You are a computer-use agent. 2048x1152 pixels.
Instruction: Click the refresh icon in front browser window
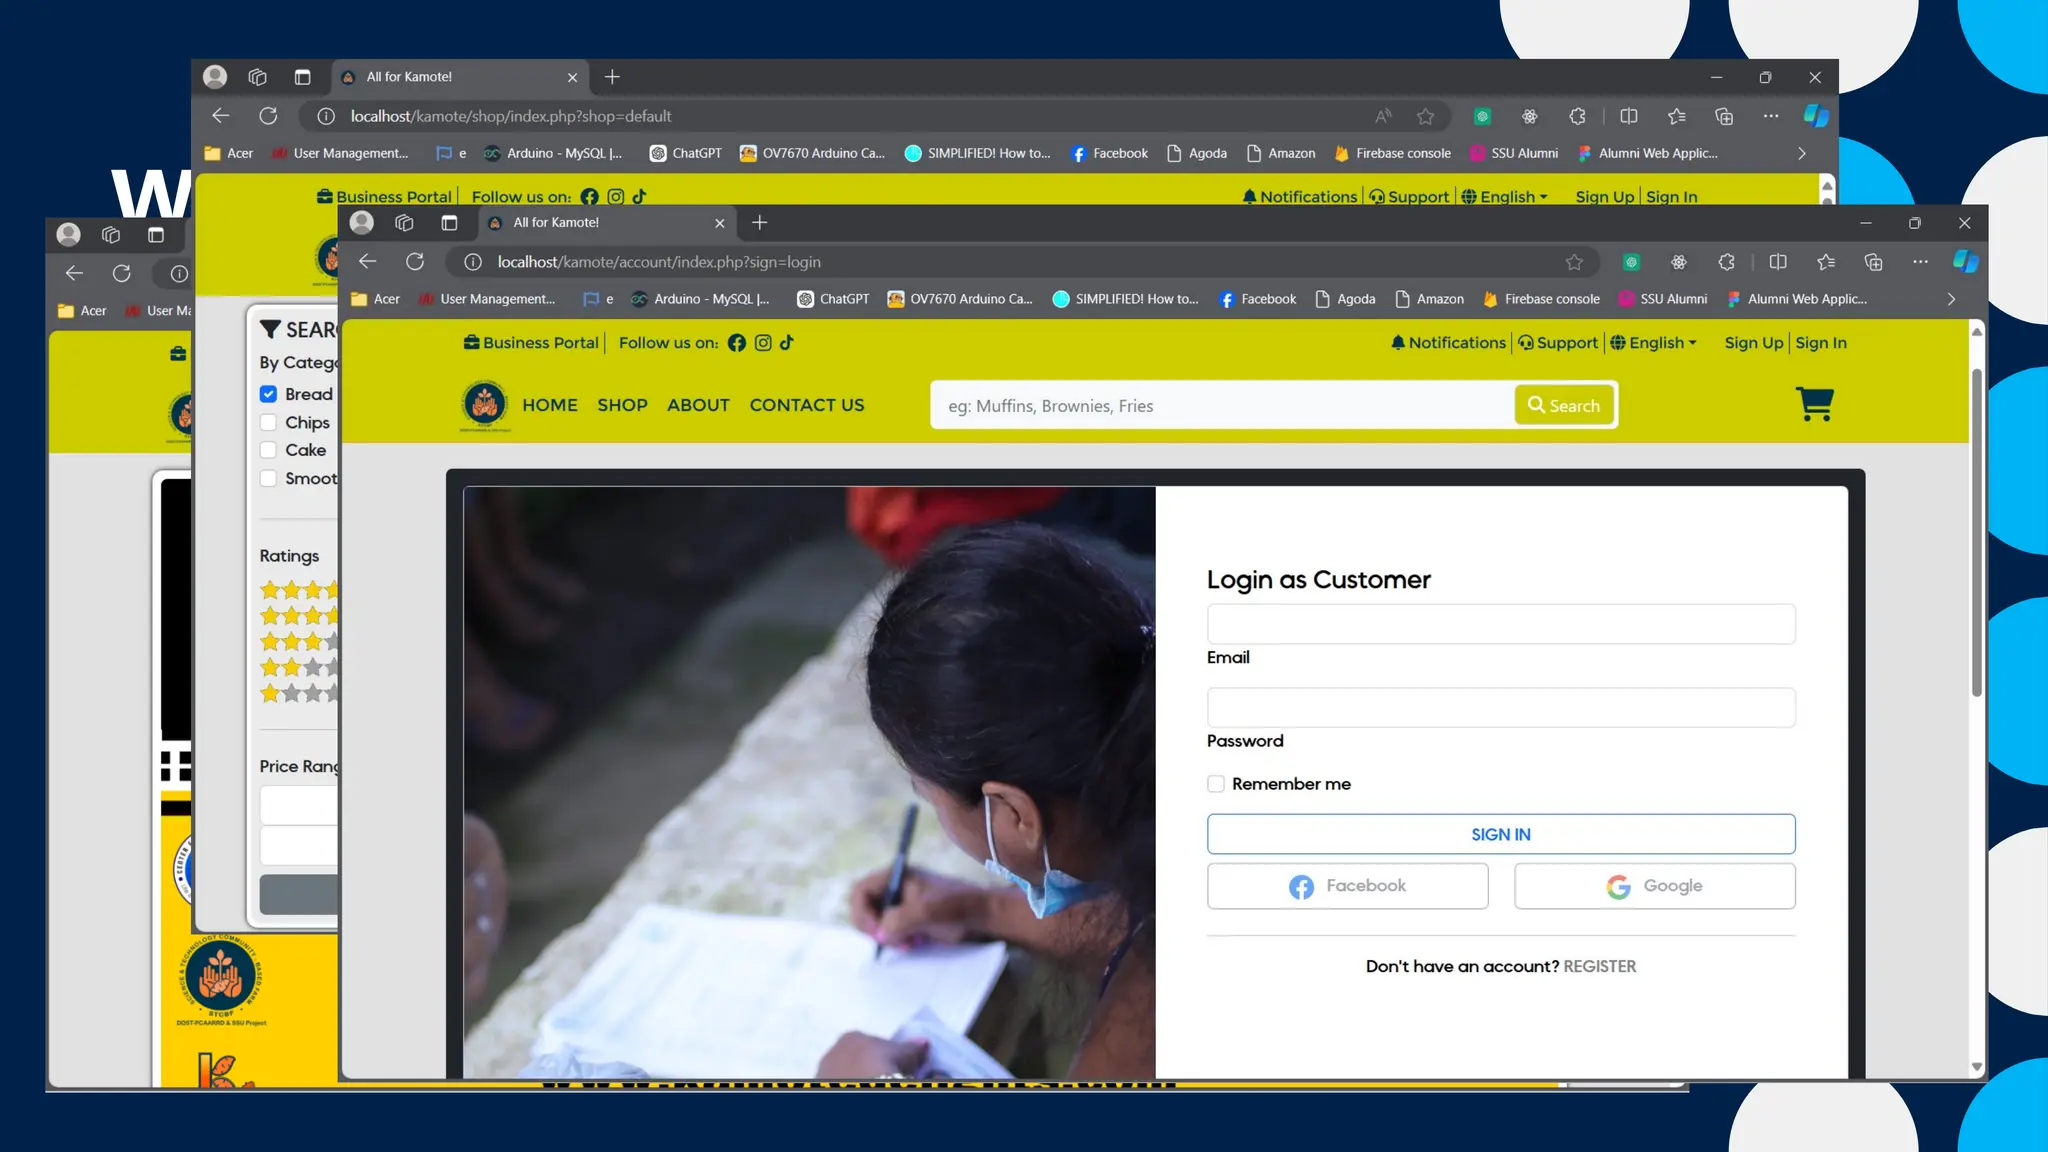pyautogui.click(x=415, y=262)
